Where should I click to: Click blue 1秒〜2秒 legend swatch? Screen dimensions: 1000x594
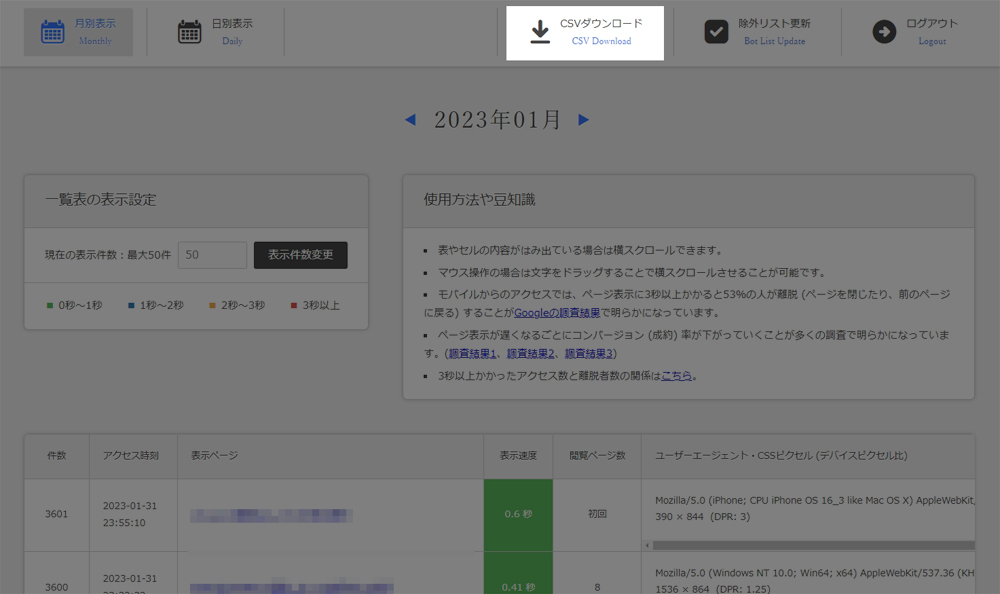pos(131,306)
